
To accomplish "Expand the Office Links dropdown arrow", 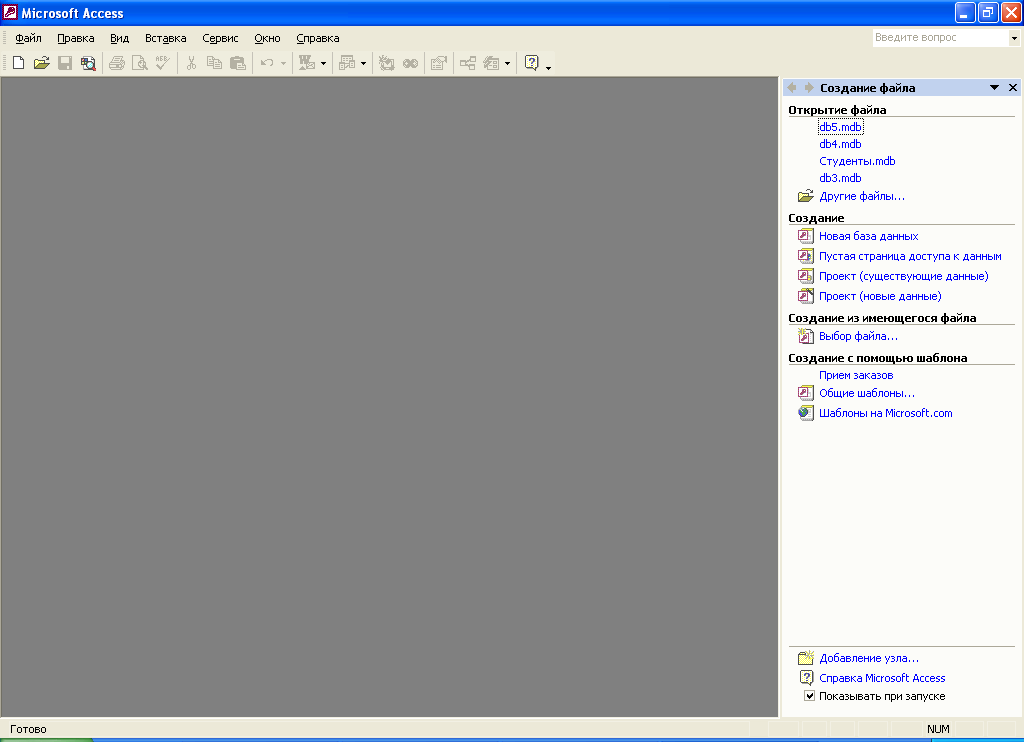I will pyautogui.click(x=323, y=63).
